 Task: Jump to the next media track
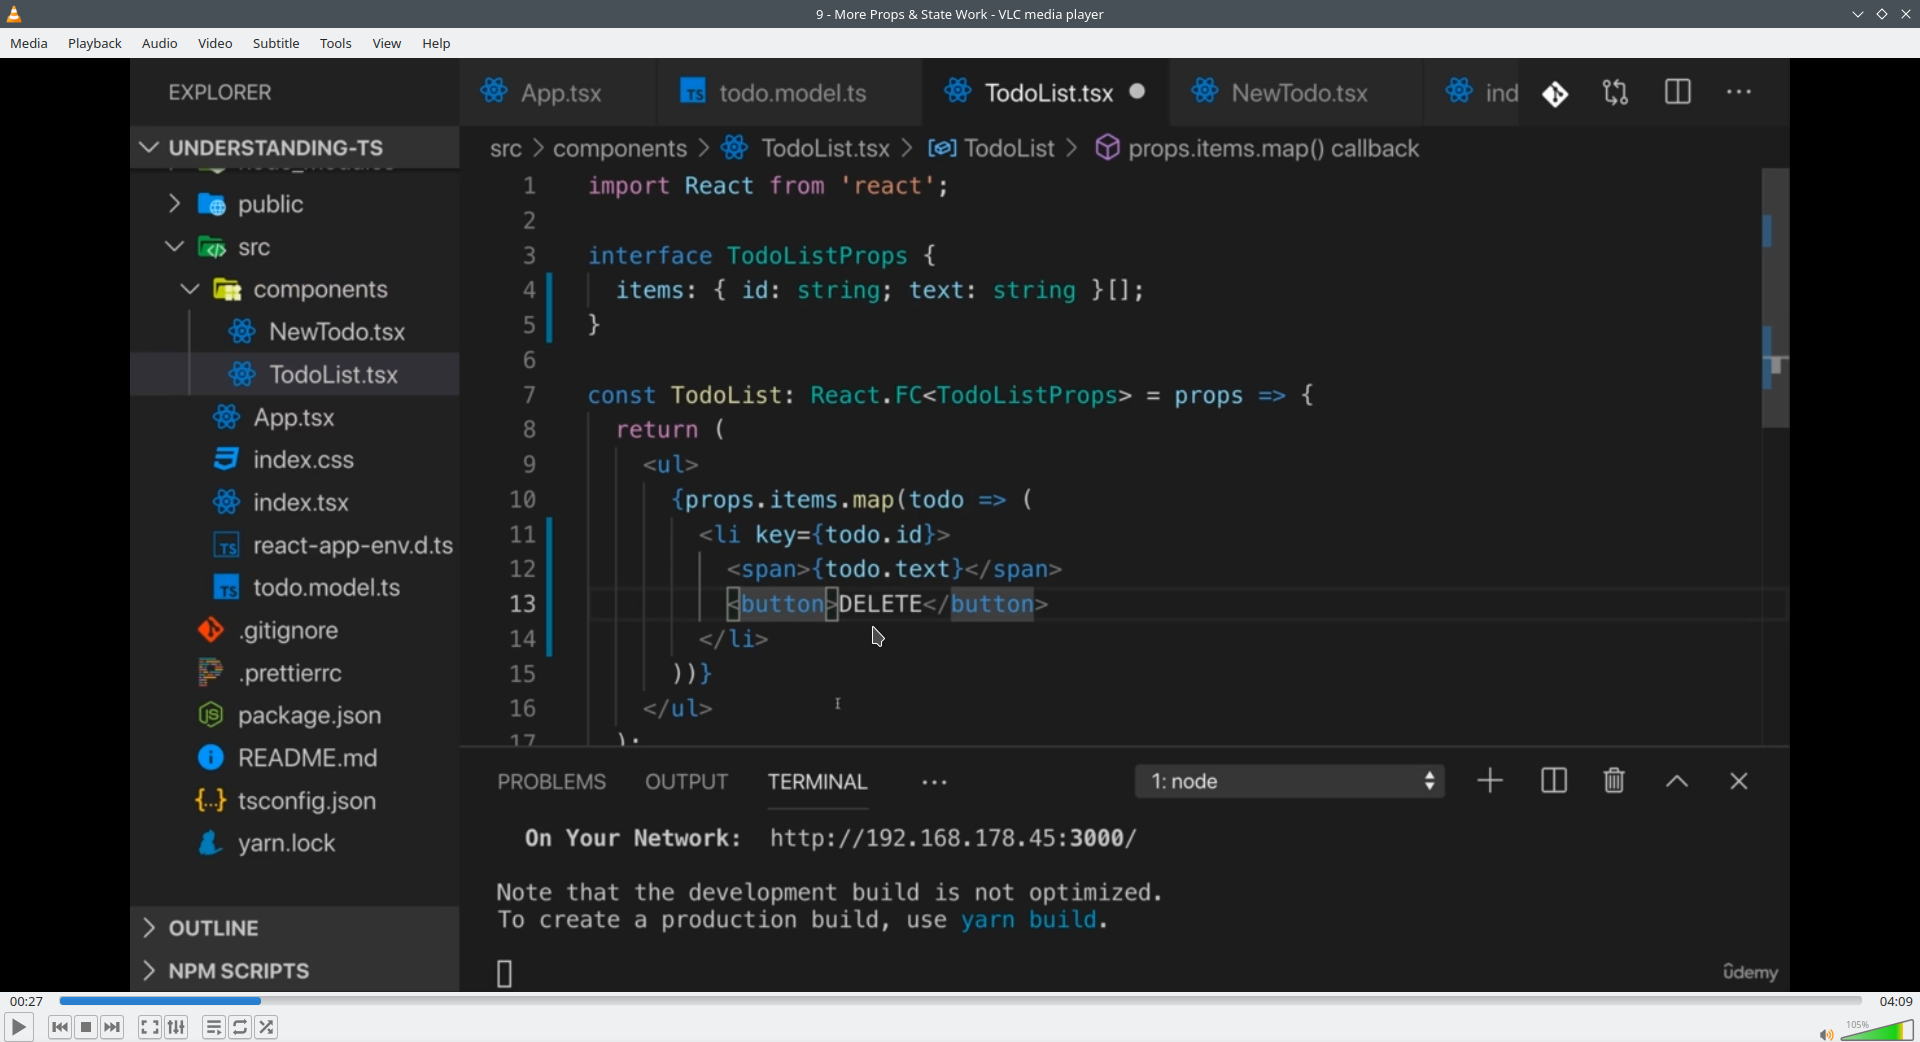113,1027
